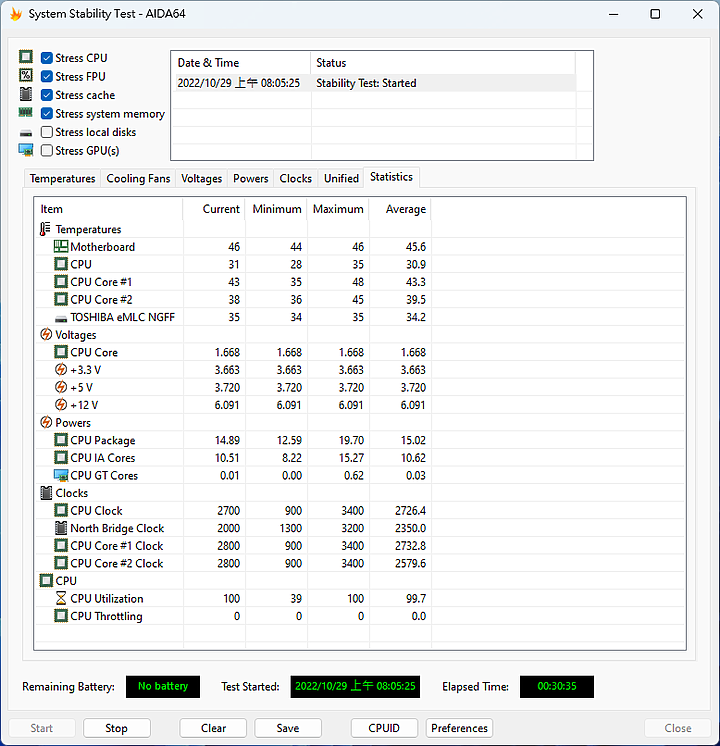Switch to the Clocks tab
Image resolution: width=720 pixels, height=746 pixels.
pyautogui.click(x=296, y=178)
